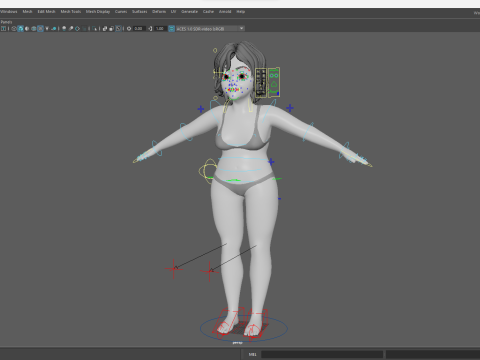This screenshot has height=360, width=480.
Task: Select the inner red knee pole vector cross
Action: click(x=210, y=272)
